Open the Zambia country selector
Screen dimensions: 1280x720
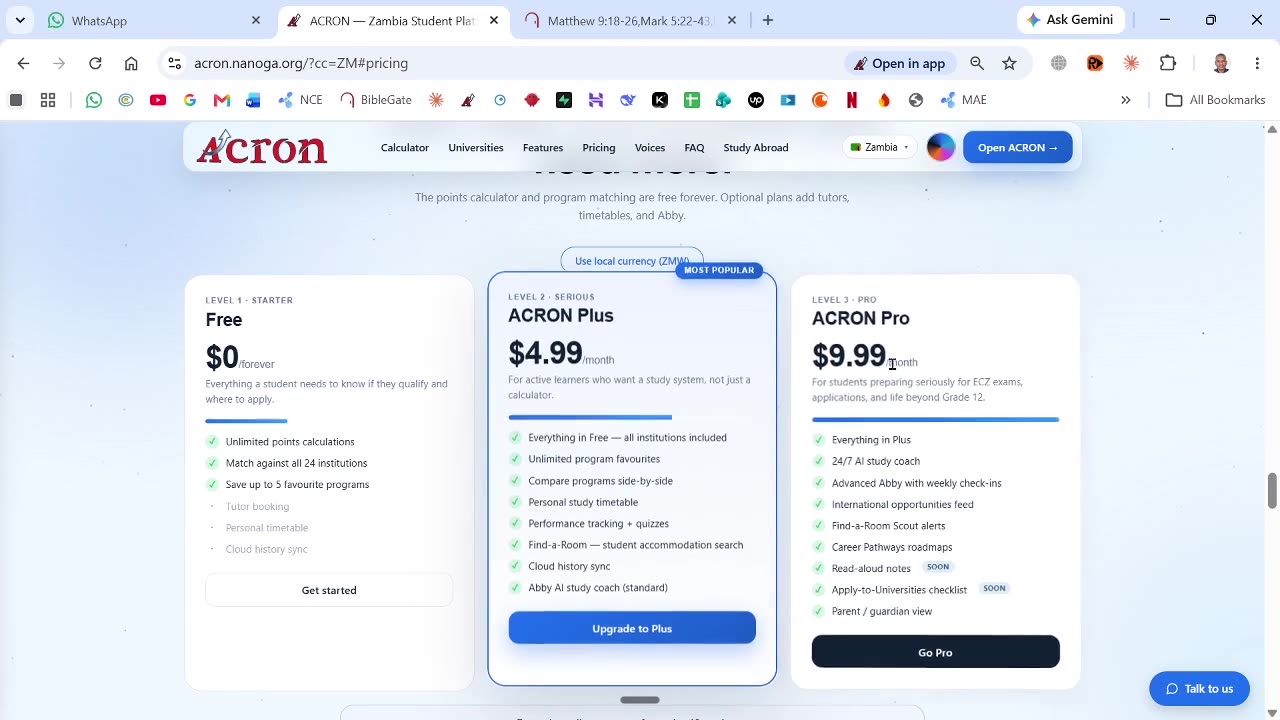point(879,147)
